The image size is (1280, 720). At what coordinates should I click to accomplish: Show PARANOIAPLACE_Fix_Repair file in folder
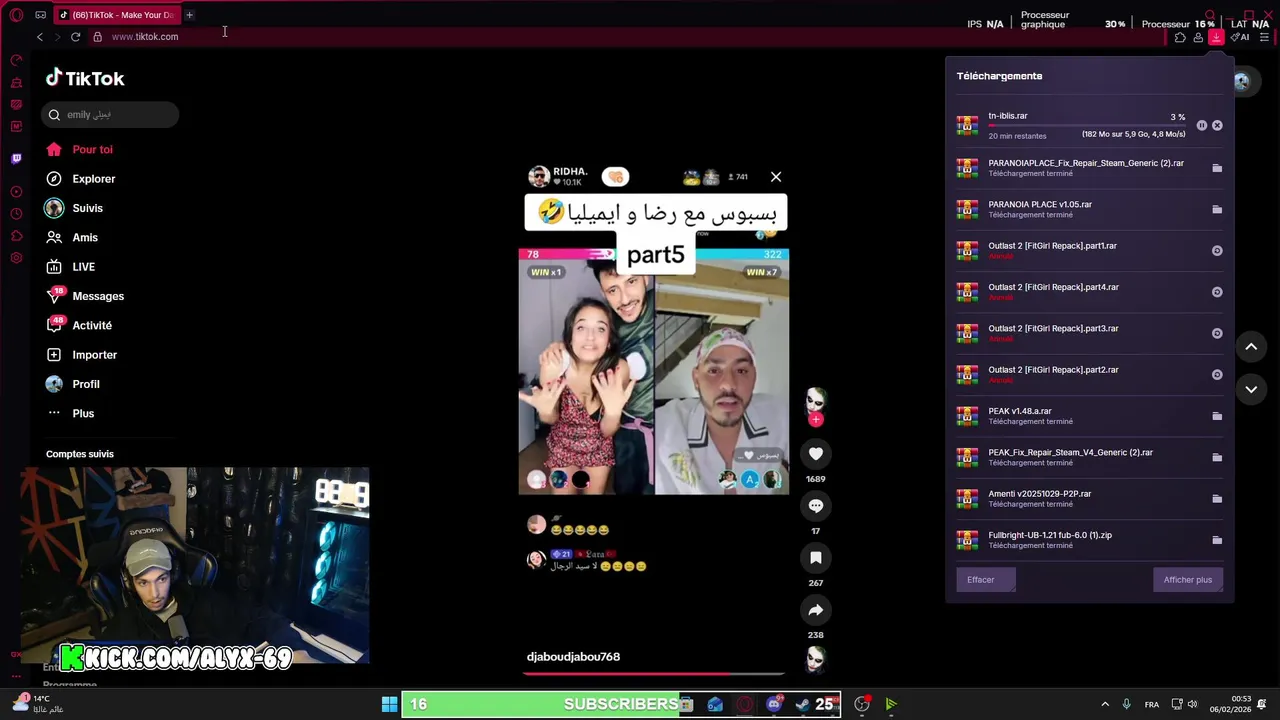click(1217, 168)
